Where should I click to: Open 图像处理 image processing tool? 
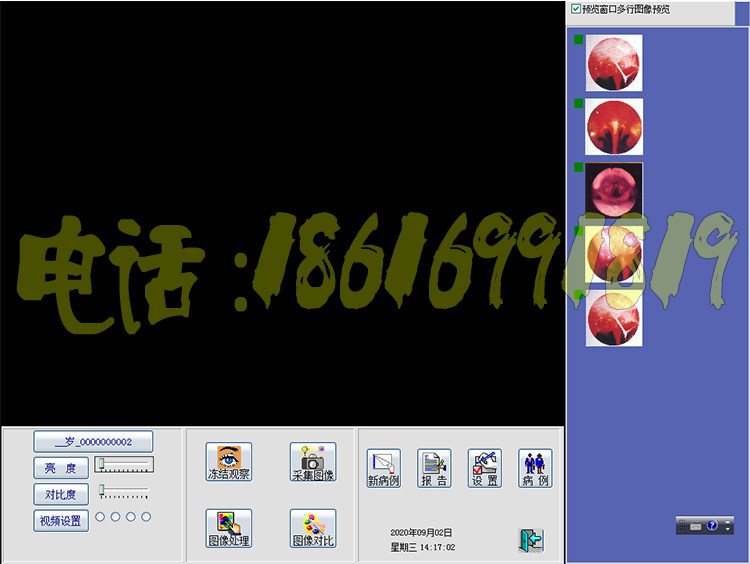click(x=229, y=528)
